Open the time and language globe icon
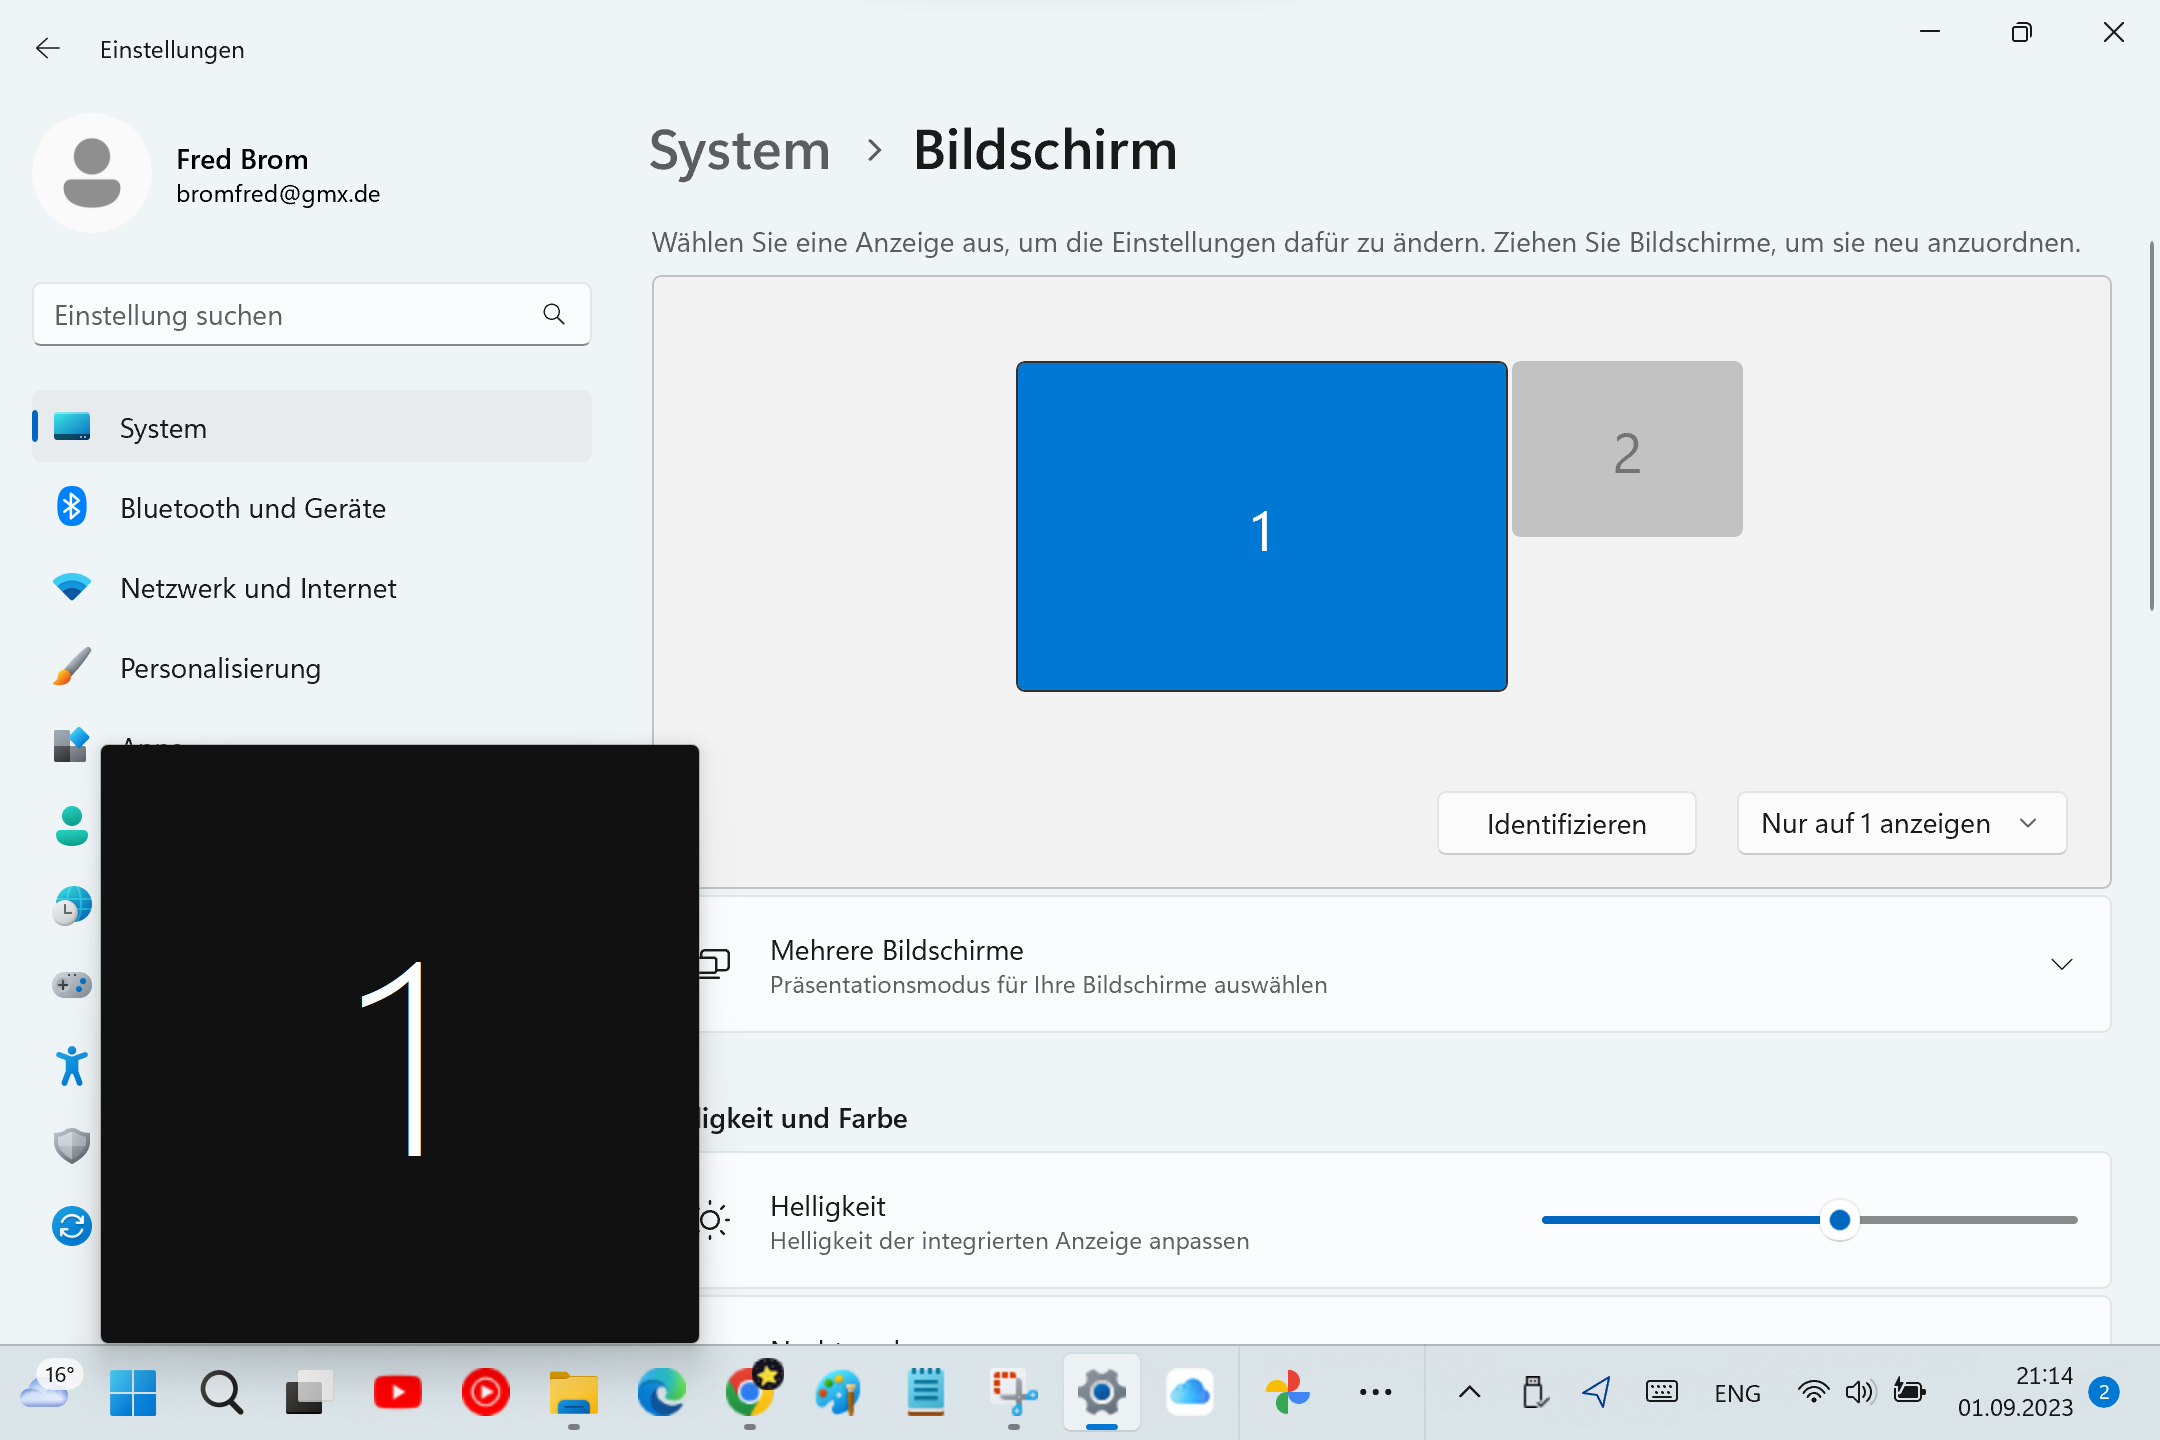 [71, 906]
